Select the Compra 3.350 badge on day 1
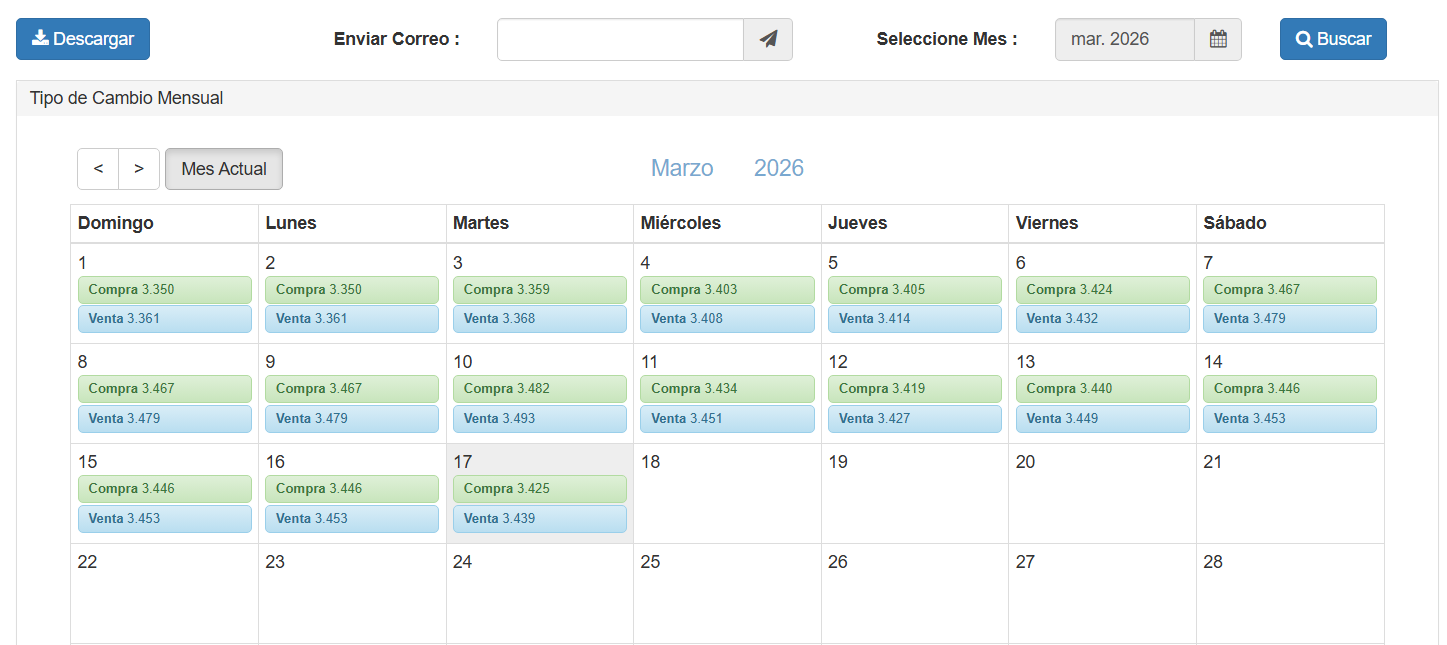1447x645 pixels. pyautogui.click(x=164, y=289)
